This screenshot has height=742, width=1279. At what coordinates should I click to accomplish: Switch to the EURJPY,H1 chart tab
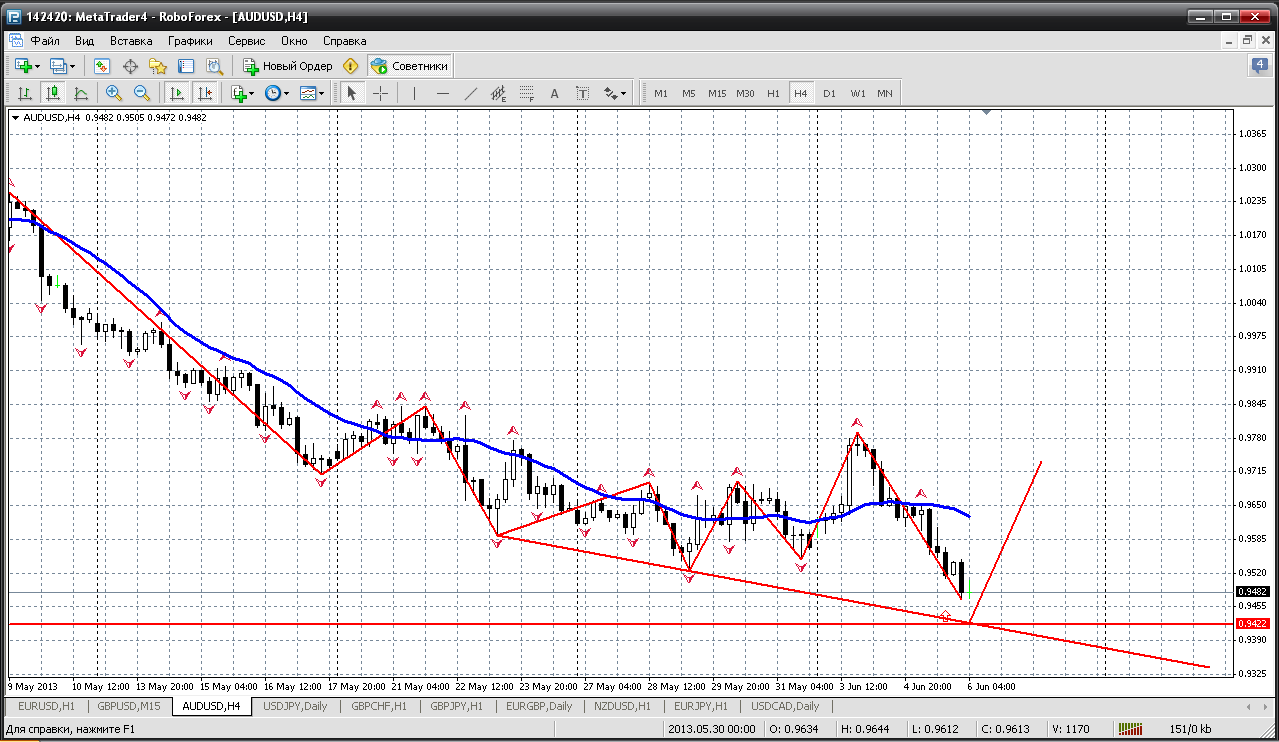coord(699,706)
